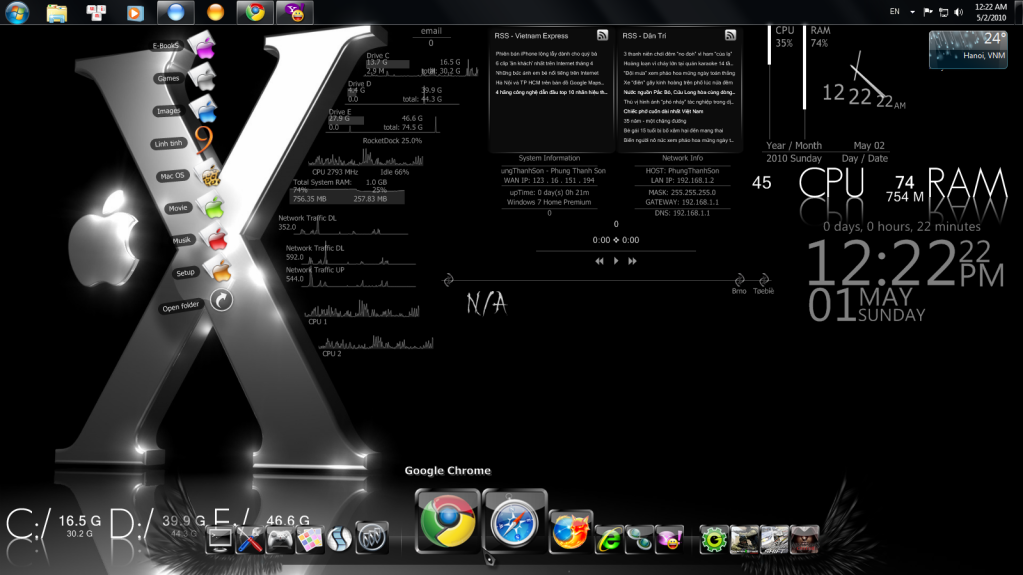
Task: Switch to Chrome window in taskbar
Action: click(x=254, y=12)
